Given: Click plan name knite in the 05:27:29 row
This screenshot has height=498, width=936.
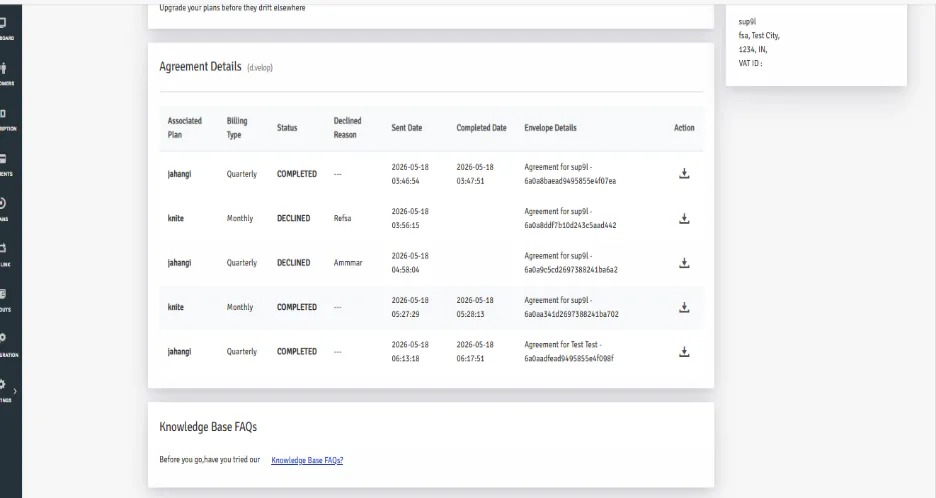Looking at the screenshot, I should coord(176,307).
